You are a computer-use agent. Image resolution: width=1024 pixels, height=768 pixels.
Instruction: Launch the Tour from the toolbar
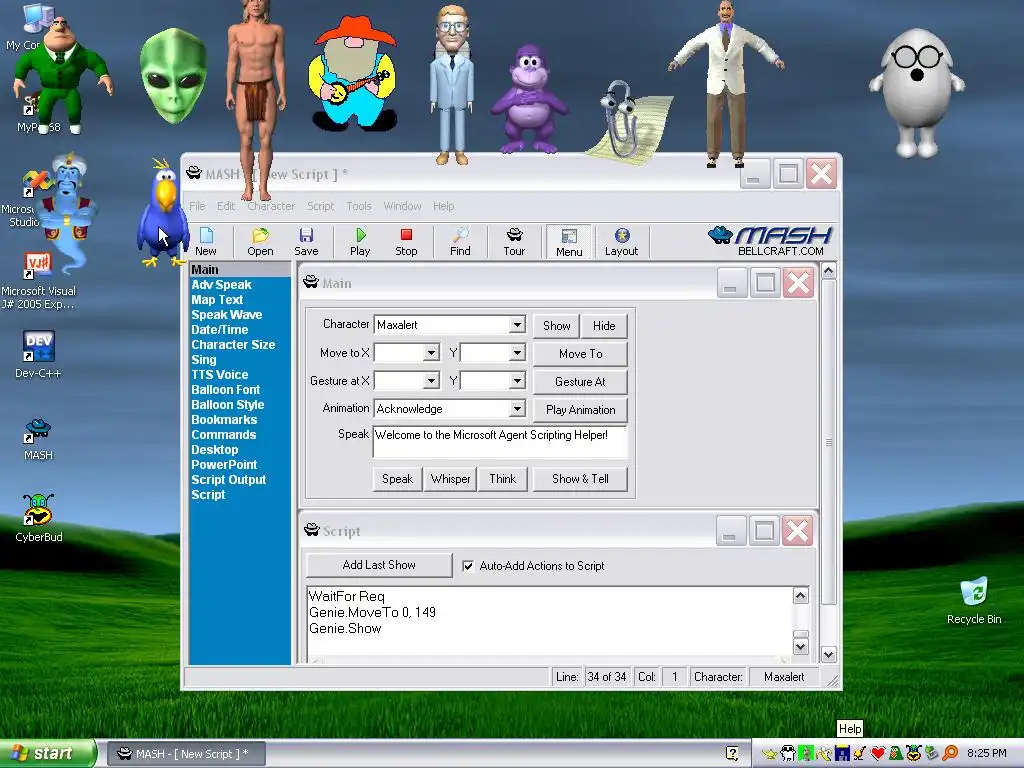coord(514,241)
